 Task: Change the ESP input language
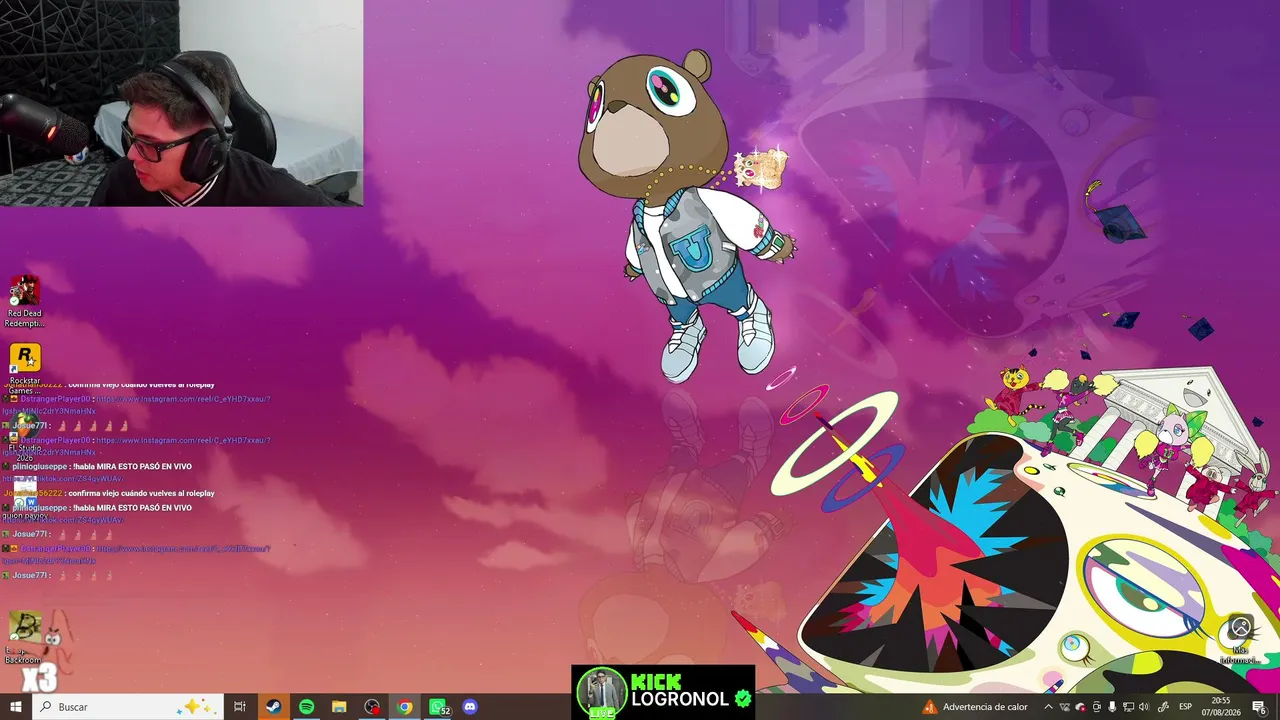coord(1185,707)
